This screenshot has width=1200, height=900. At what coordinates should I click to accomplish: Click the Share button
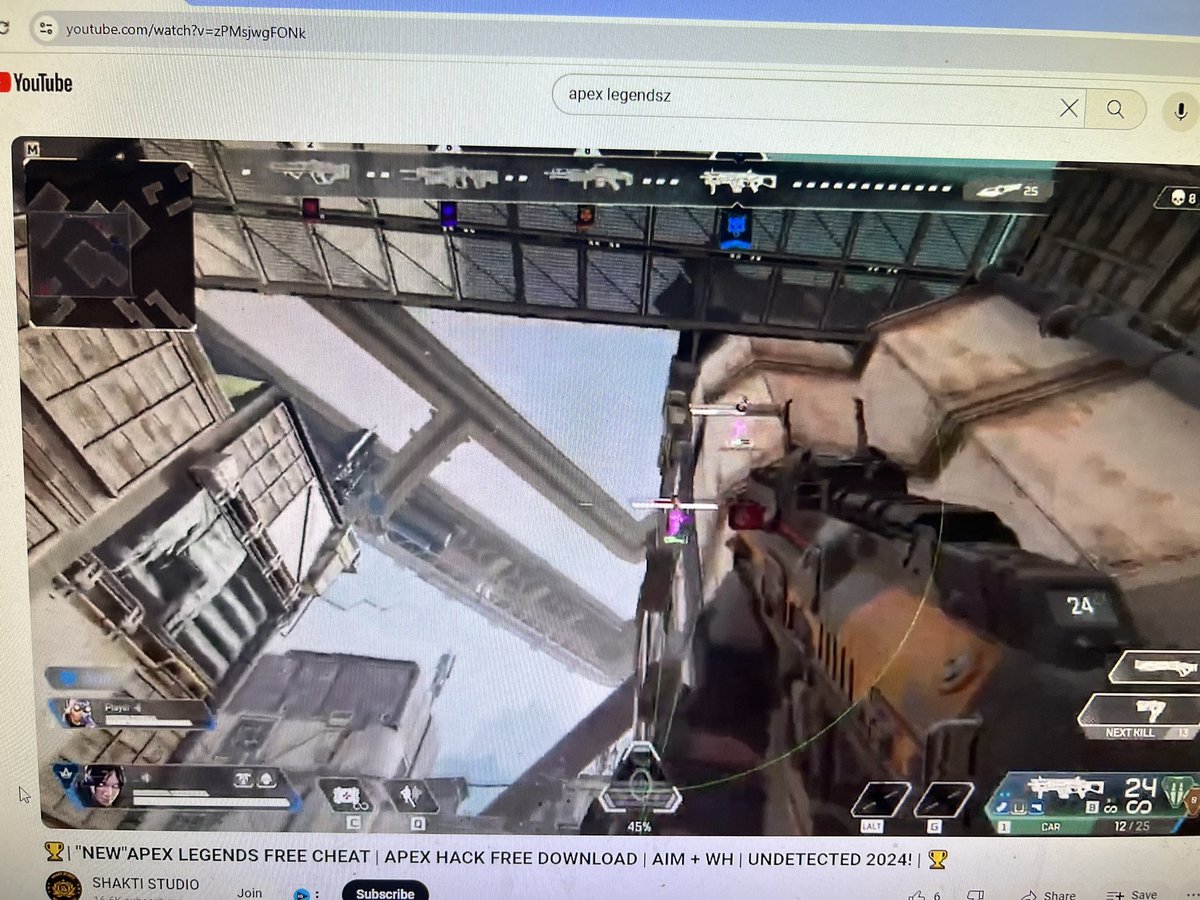(x=1048, y=895)
